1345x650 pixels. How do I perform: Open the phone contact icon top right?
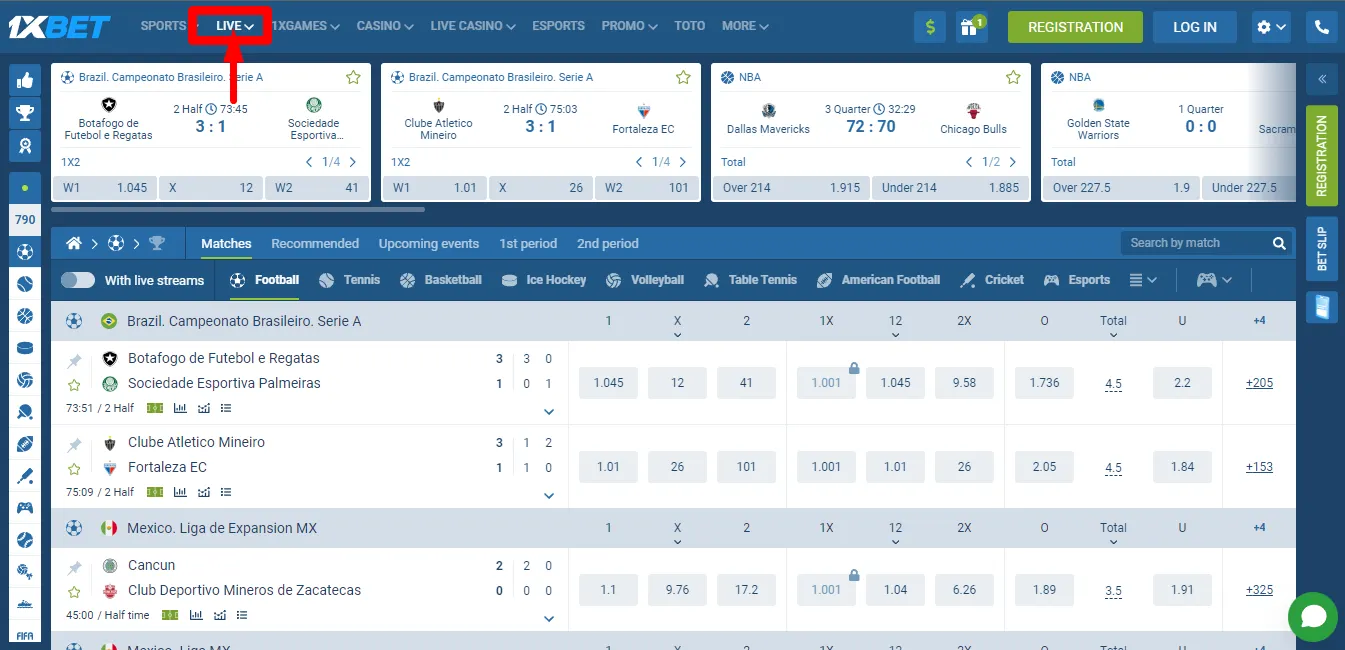tap(1322, 27)
